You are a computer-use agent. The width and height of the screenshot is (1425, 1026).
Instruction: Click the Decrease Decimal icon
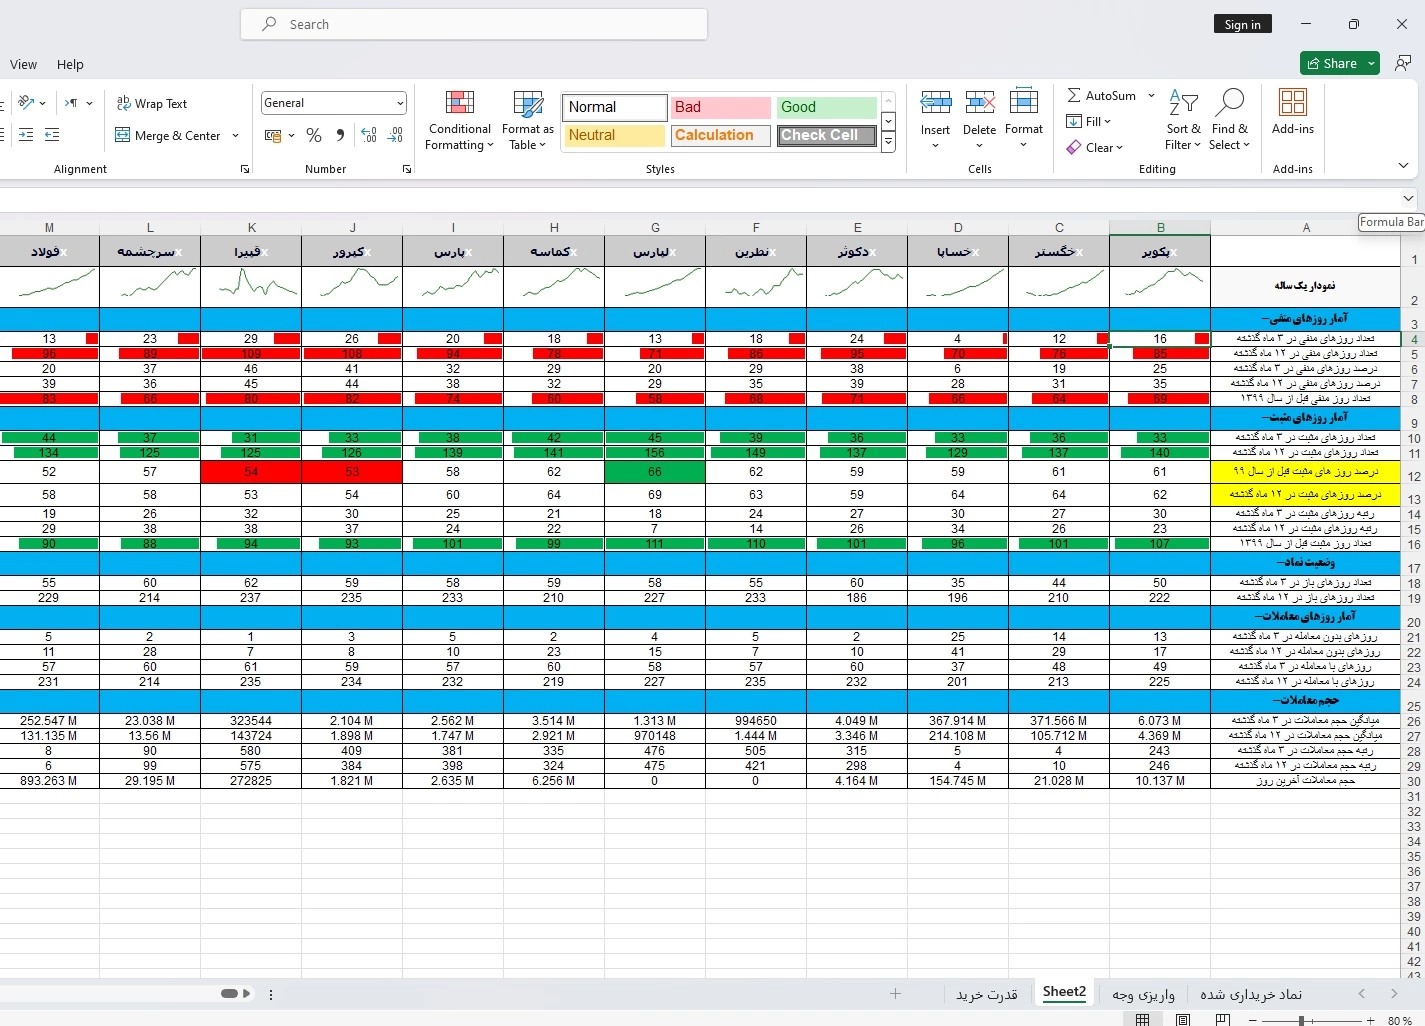pos(395,135)
